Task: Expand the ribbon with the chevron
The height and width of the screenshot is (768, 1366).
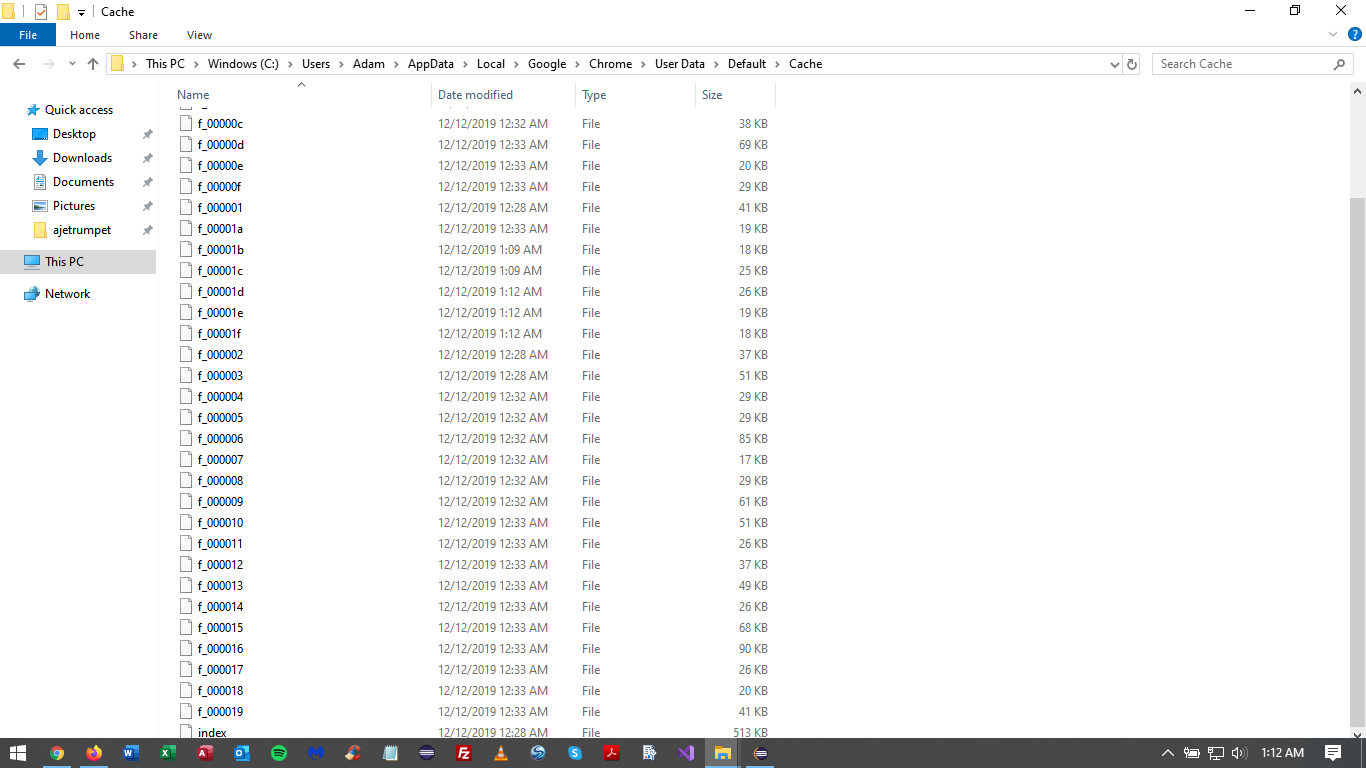Action: (1333, 35)
